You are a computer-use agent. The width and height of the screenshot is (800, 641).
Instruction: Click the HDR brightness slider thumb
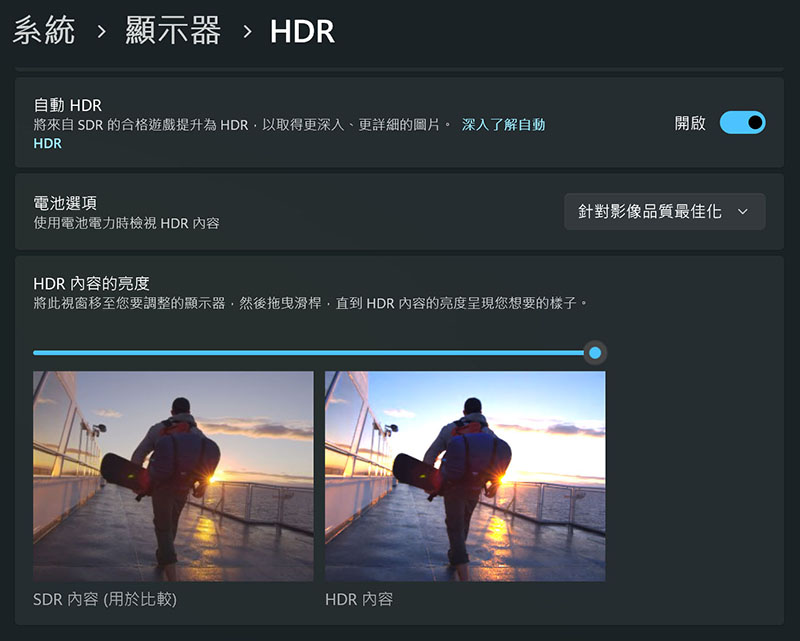click(595, 352)
